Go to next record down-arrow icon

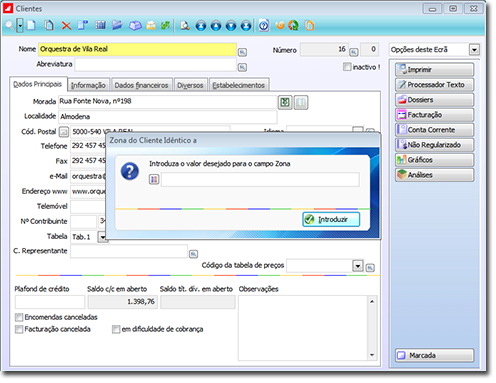pyautogui.click(x=231, y=26)
